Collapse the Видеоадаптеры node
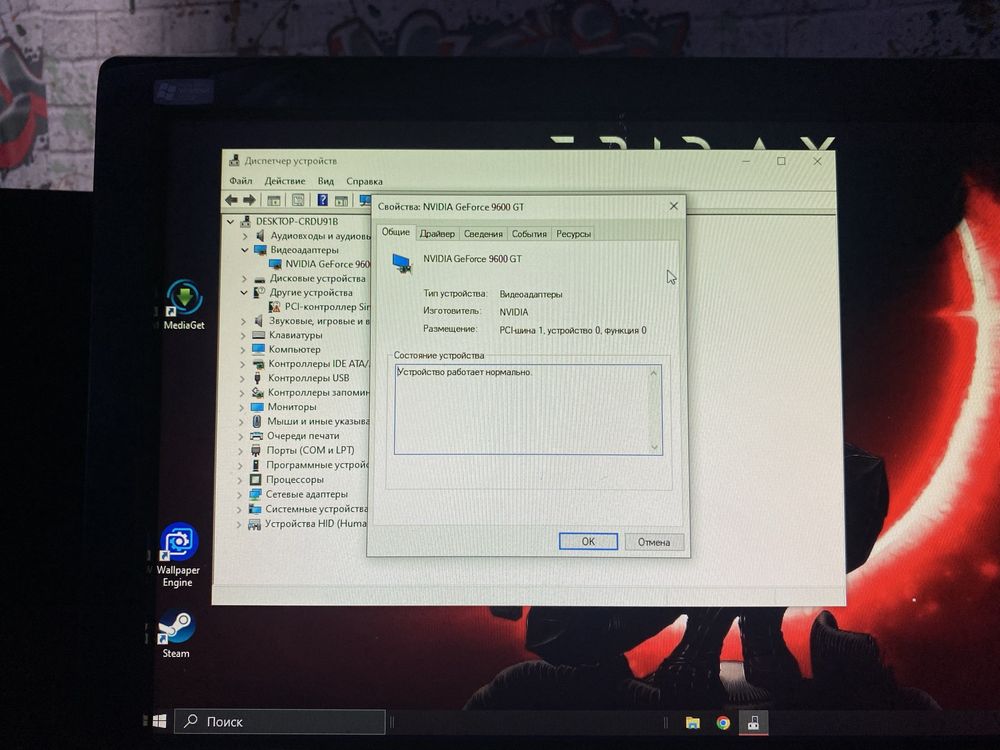Viewport: 1000px width, 750px height. pyautogui.click(x=244, y=250)
